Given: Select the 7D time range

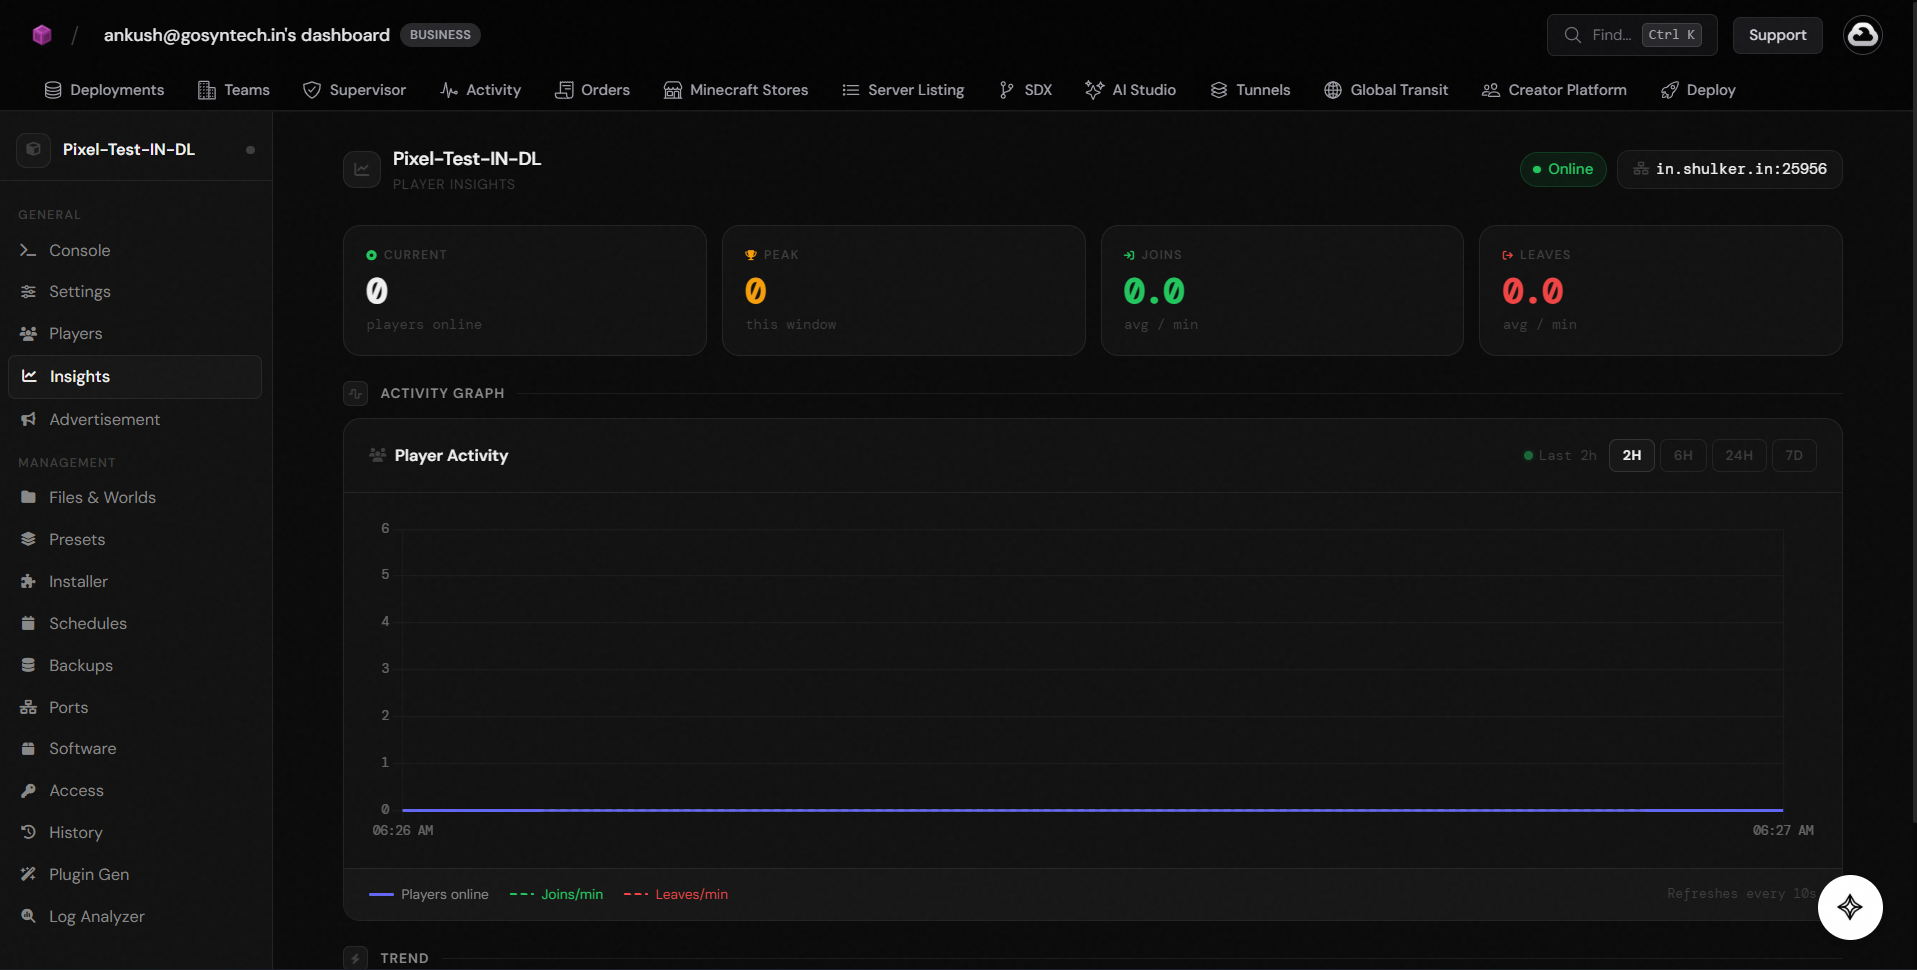Looking at the screenshot, I should pos(1794,455).
